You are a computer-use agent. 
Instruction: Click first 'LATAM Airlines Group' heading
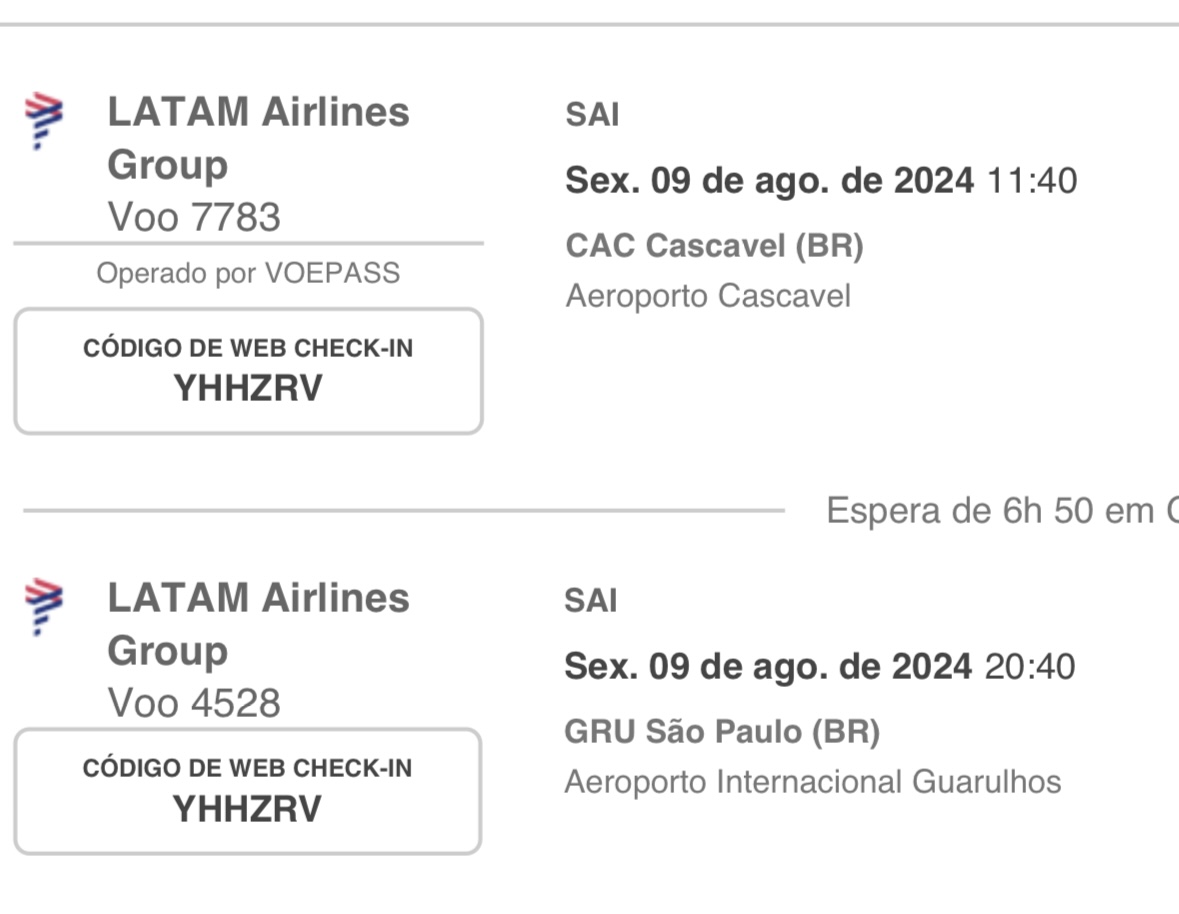(259, 138)
